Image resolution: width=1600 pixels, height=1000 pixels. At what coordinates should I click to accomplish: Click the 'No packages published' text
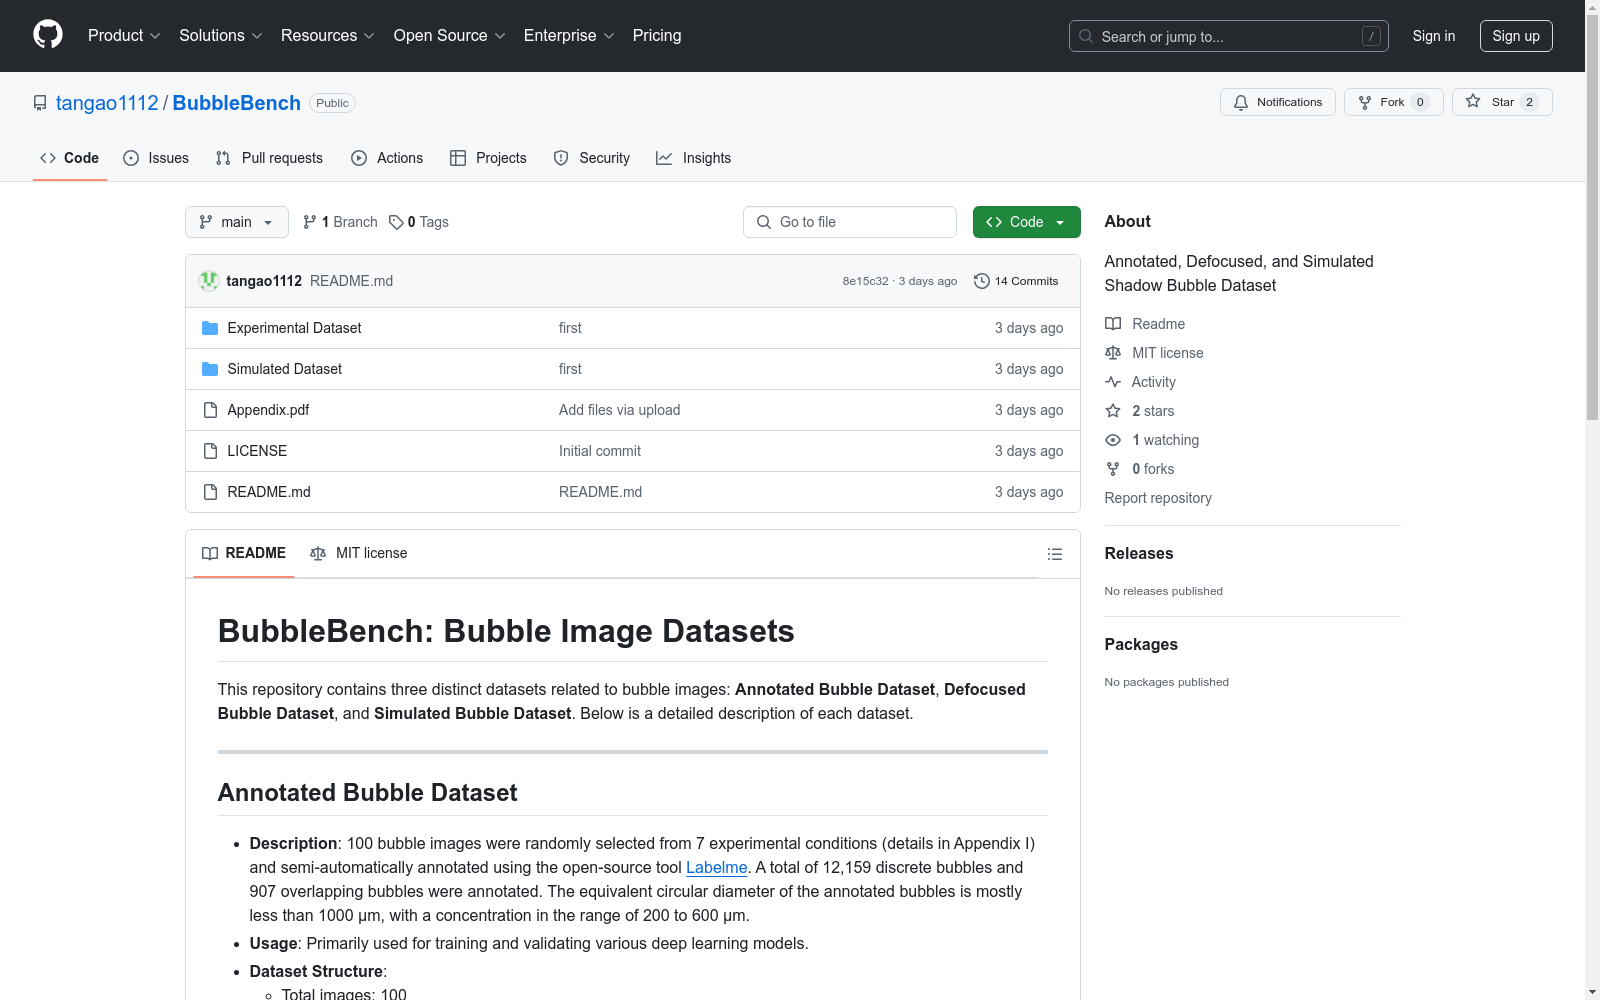(x=1167, y=682)
